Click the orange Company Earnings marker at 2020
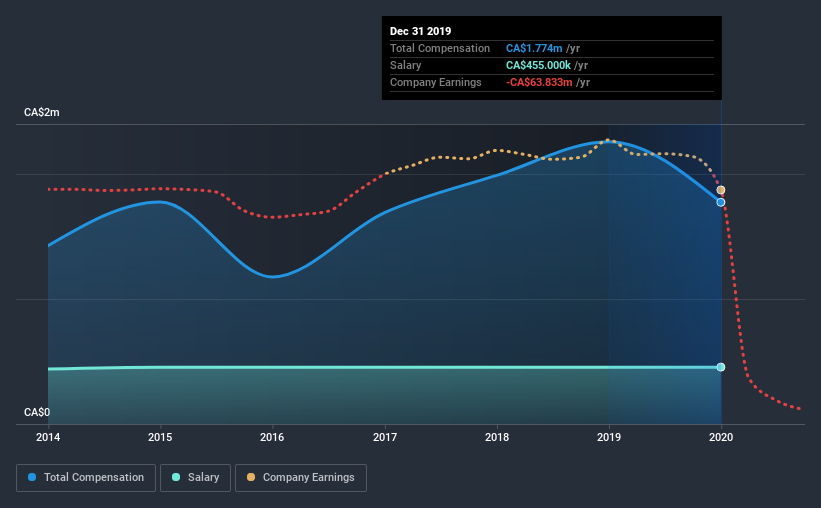The width and height of the screenshot is (821, 508). coord(721,190)
